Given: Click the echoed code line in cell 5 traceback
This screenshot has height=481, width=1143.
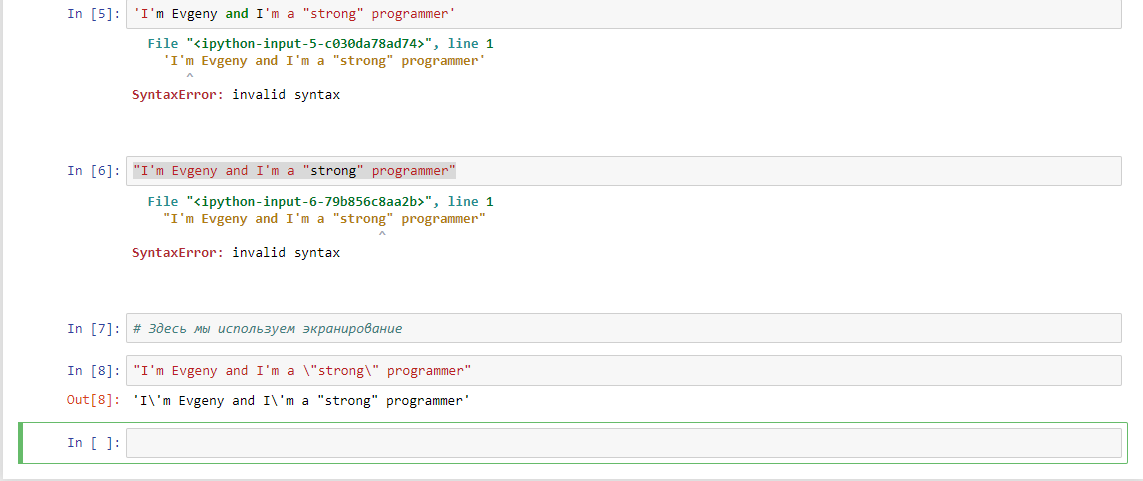Looking at the screenshot, I should (x=324, y=61).
